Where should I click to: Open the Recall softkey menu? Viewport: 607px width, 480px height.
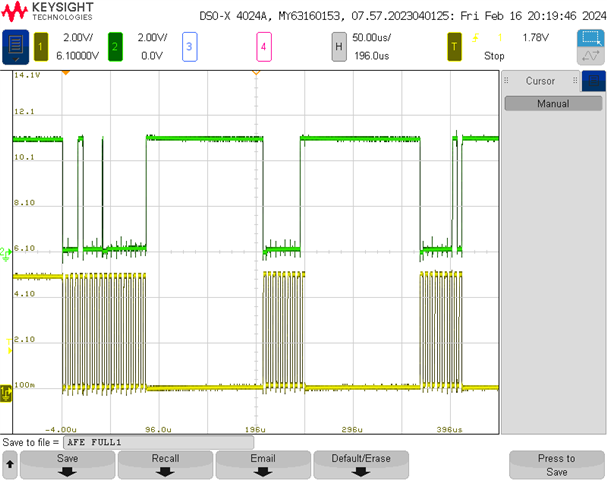[165, 465]
